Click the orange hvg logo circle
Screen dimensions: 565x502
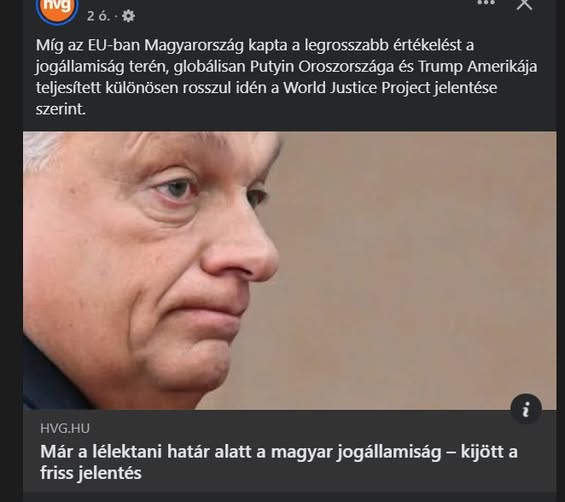57,9
